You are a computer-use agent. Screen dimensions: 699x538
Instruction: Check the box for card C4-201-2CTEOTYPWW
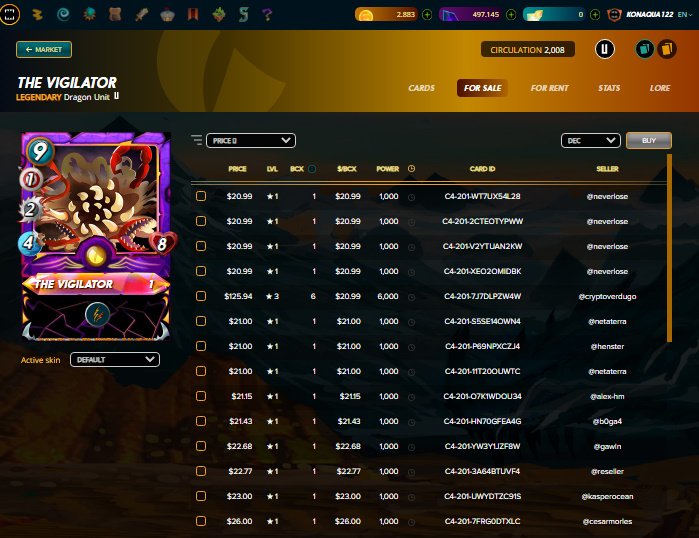pyautogui.click(x=201, y=221)
